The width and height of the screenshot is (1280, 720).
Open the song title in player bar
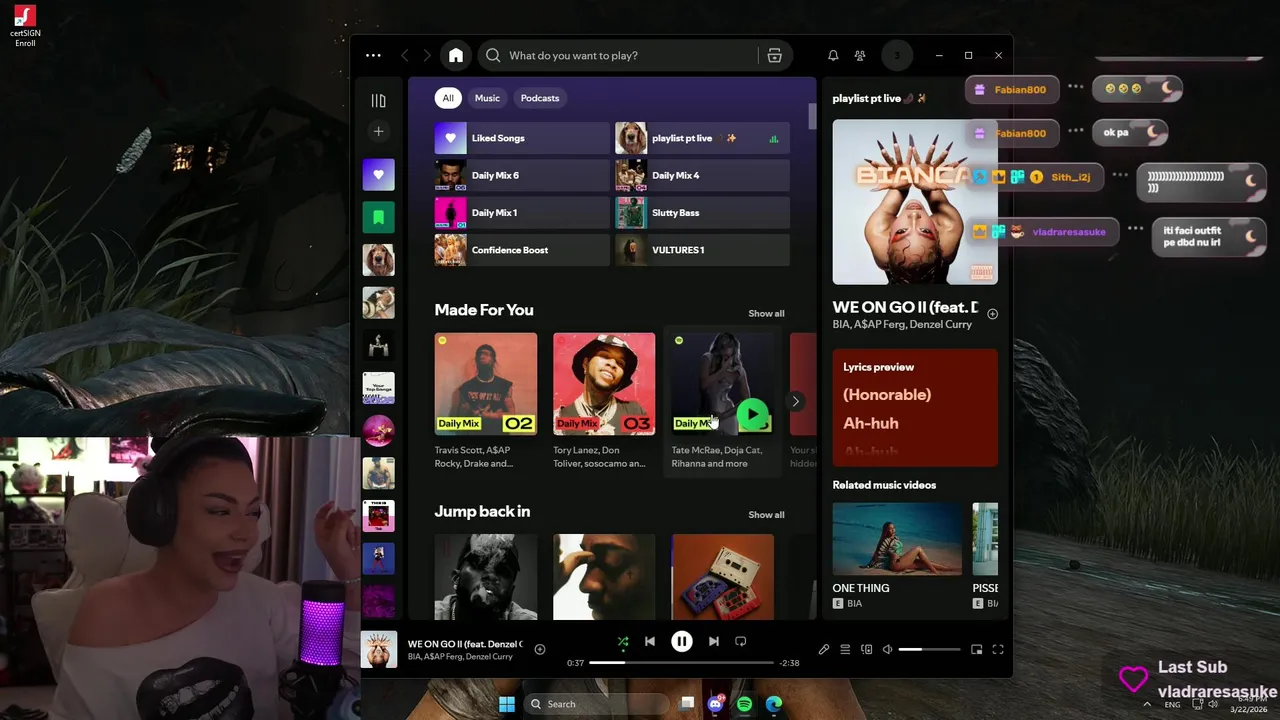(x=464, y=644)
